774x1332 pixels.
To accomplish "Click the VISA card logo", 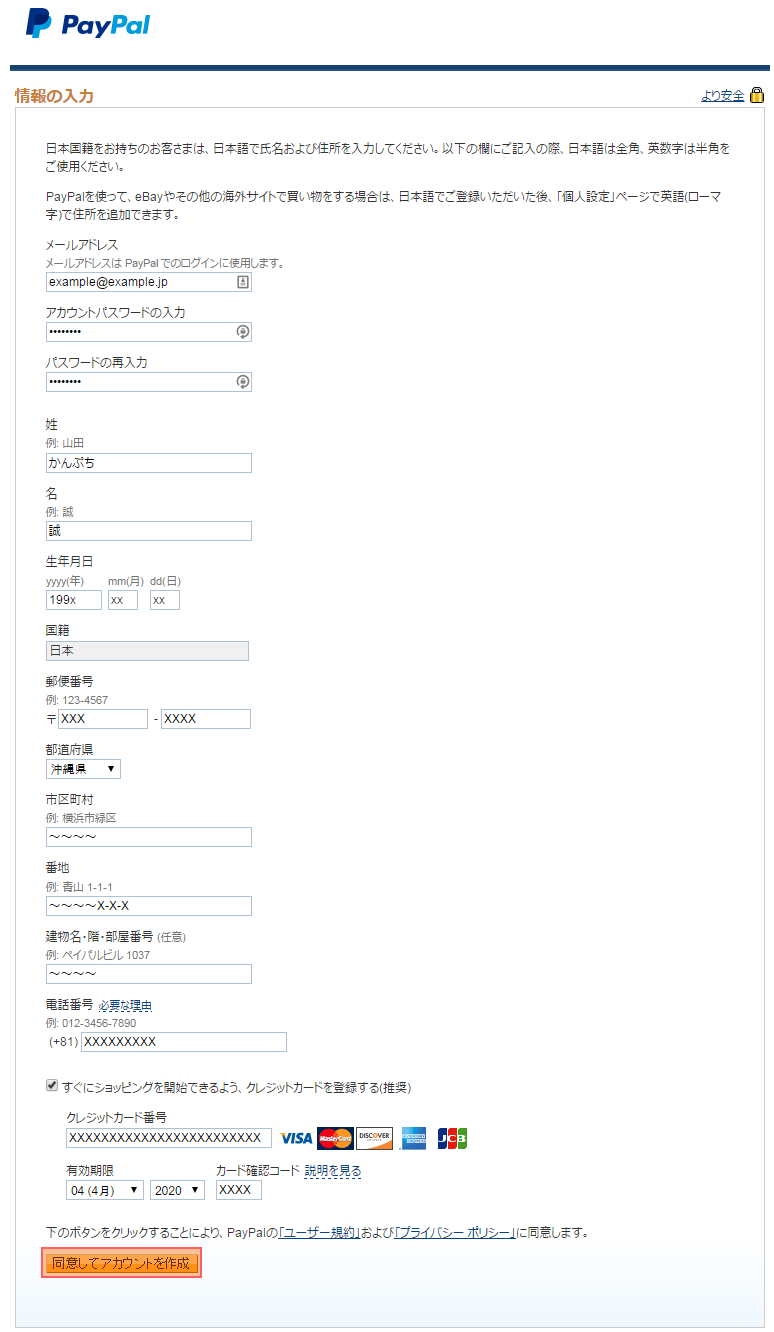I will 296,1139.
